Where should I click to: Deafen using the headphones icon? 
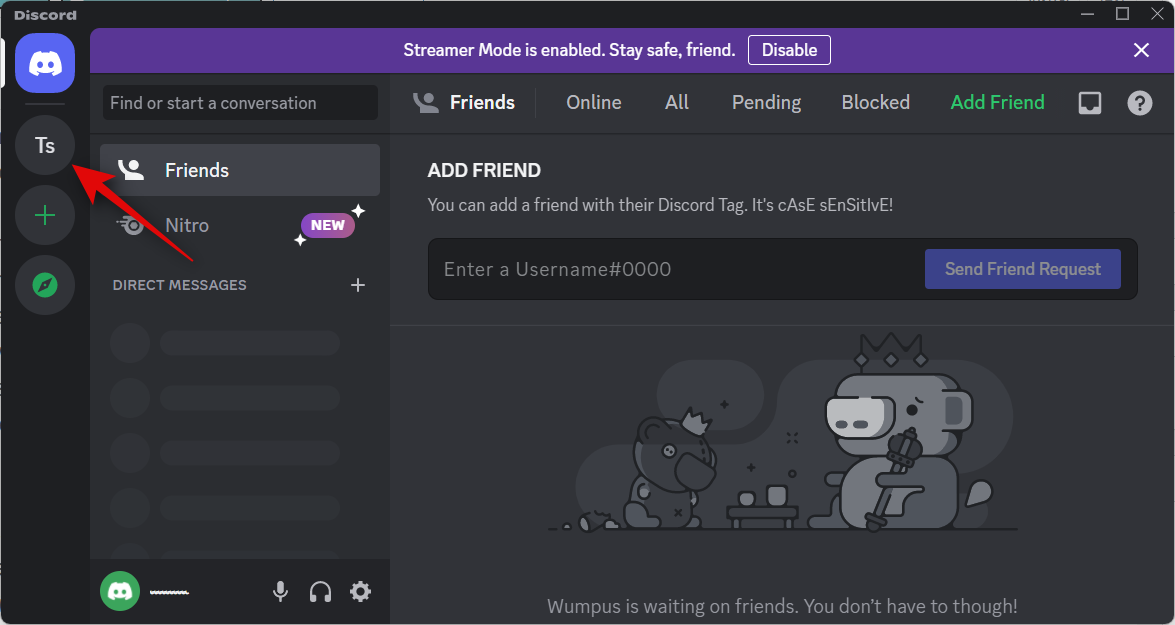click(320, 592)
